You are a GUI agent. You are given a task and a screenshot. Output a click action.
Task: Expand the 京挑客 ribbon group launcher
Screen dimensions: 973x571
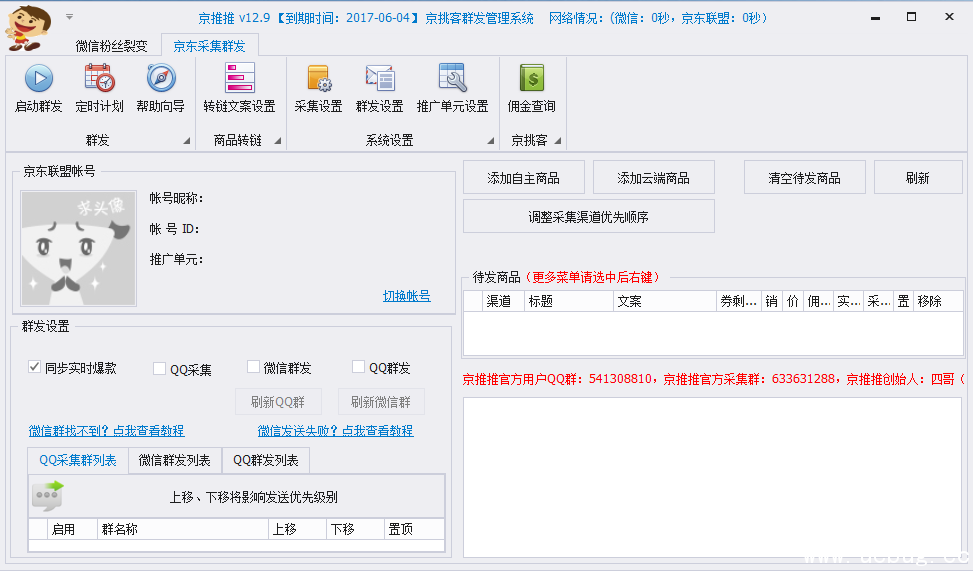pyautogui.click(x=557, y=141)
